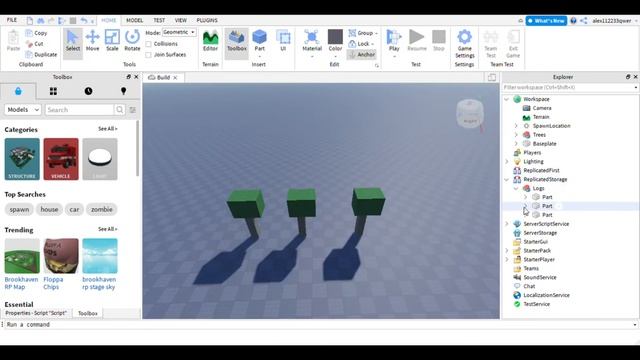Click the Paste button
The image size is (640, 360).
pyautogui.click(x=13, y=41)
